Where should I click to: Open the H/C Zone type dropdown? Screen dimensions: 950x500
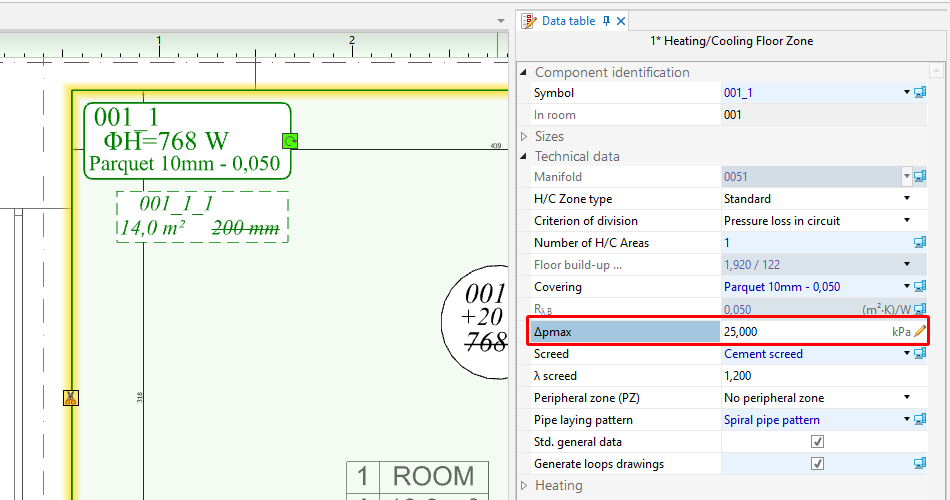coord(907,199)
